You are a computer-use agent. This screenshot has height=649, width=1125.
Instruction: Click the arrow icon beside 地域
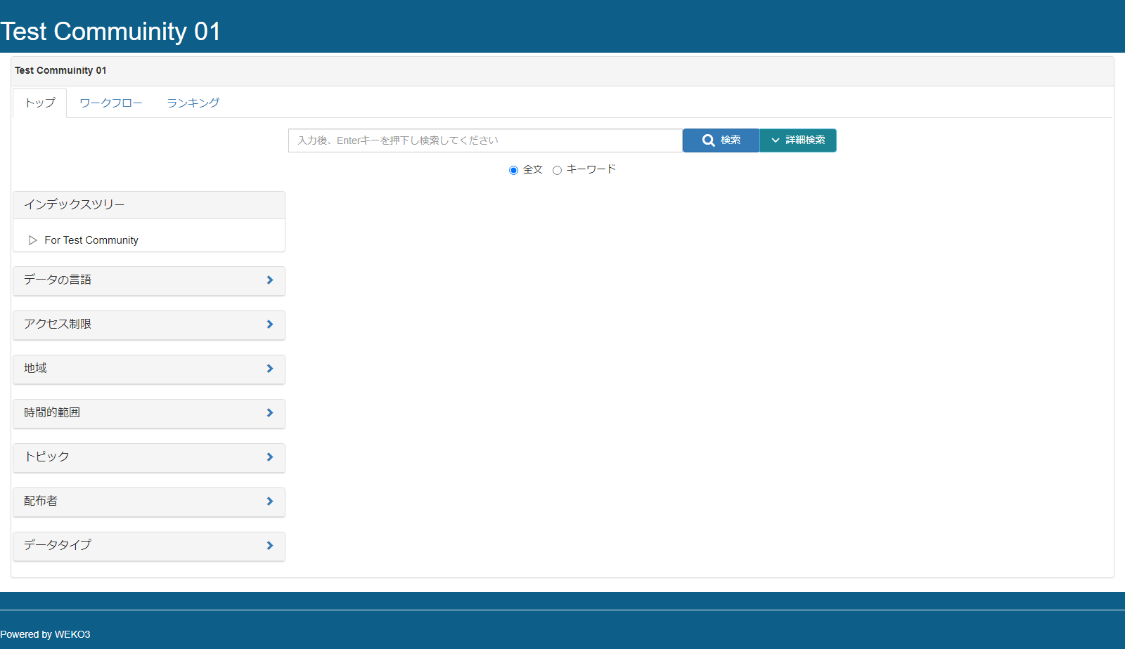pos(270,368)
